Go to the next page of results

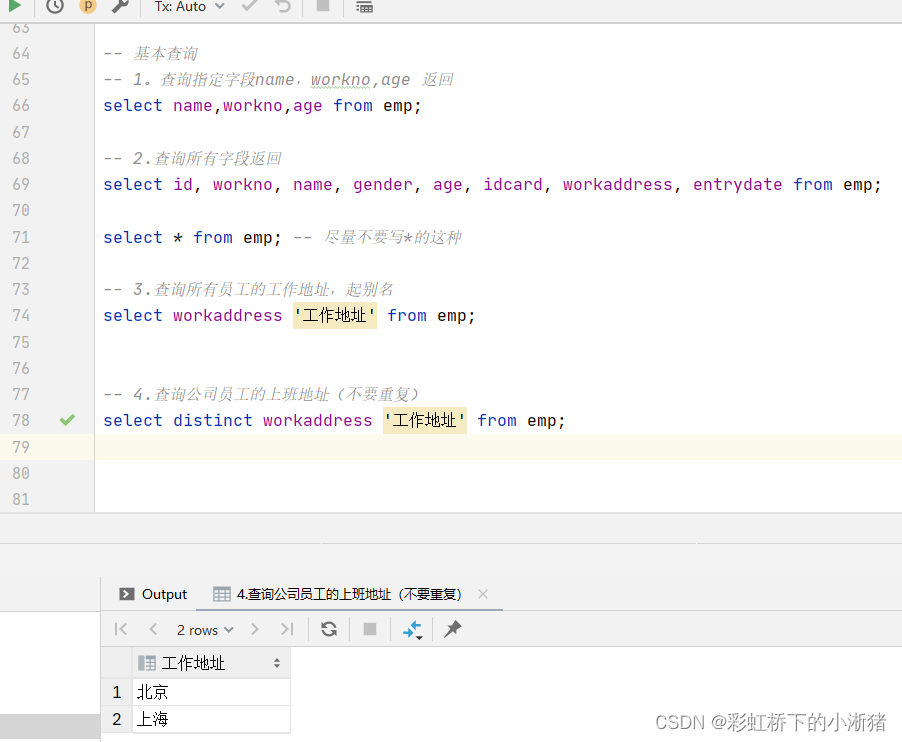pyautogui.click(x=254, y=629)
